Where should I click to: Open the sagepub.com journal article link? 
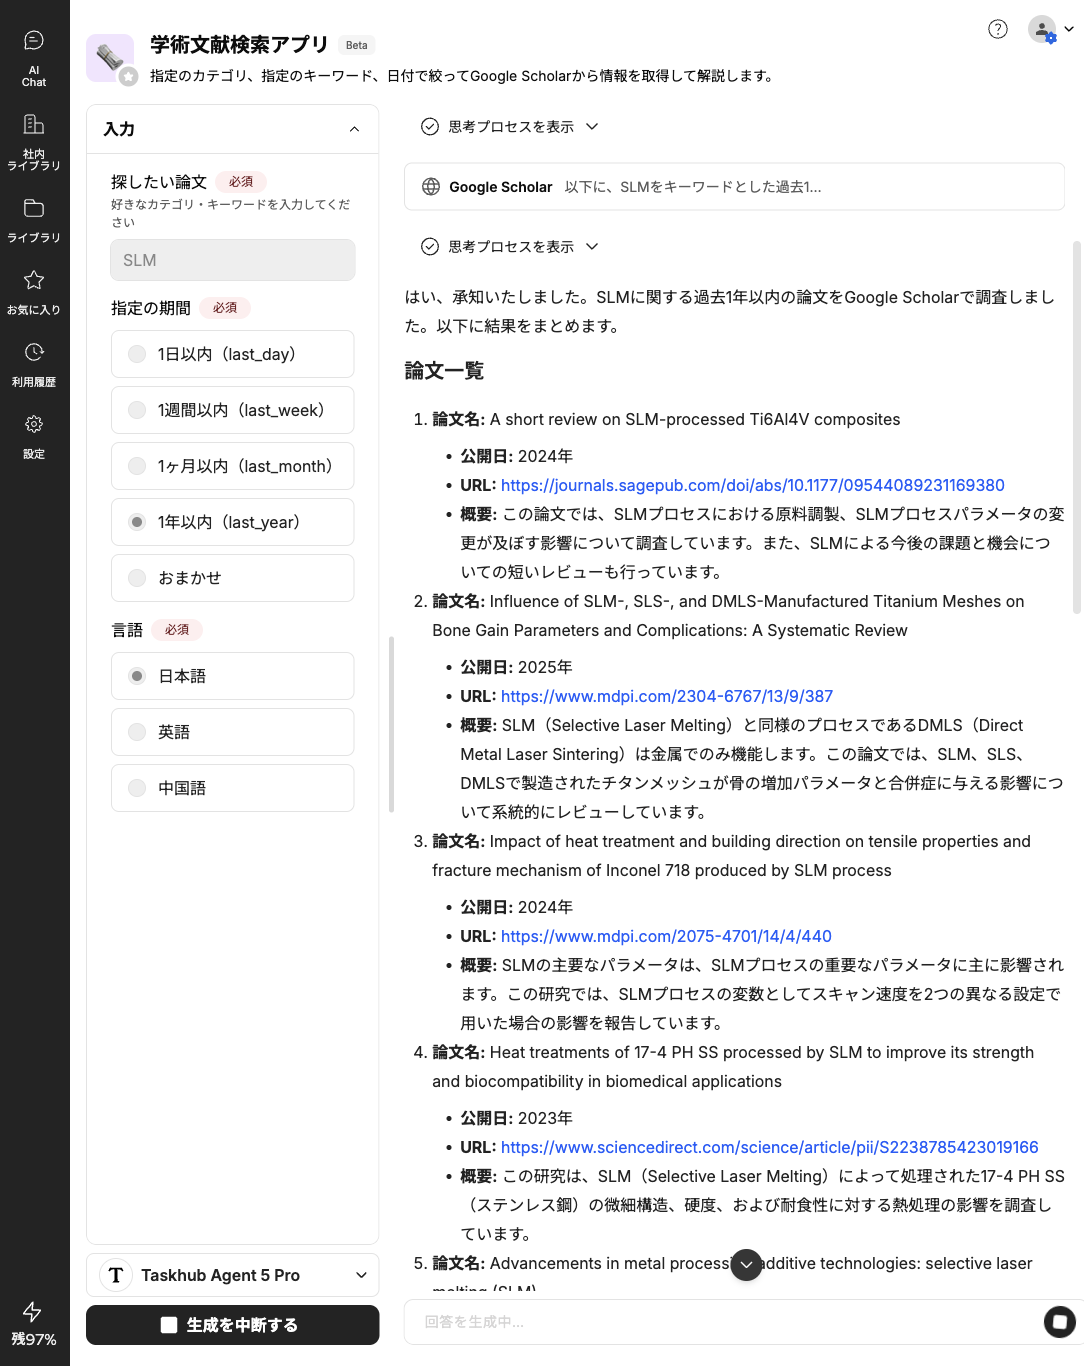tap(752, 485)
